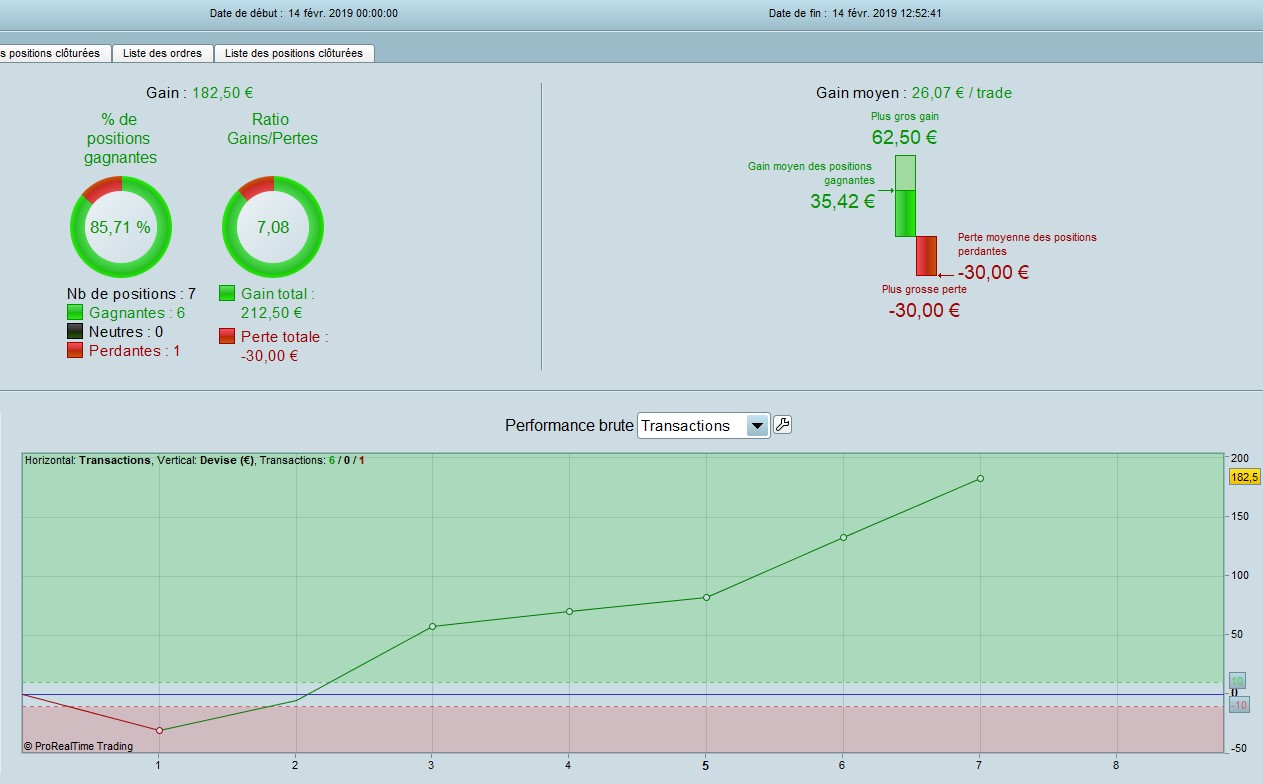This screenshot has width=1263, height=784.
Task: Select the leftmost partially hidden positions clôturées tab
Action: click(x=54, y=53)
